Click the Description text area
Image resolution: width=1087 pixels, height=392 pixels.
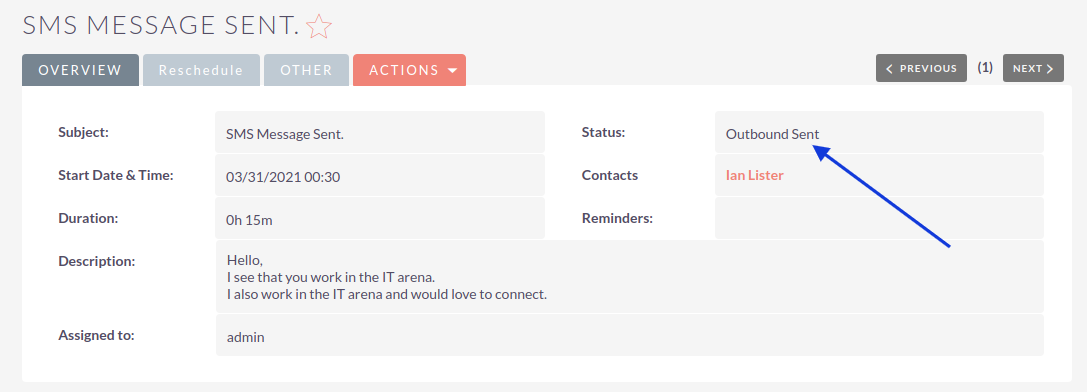[629, 277]
